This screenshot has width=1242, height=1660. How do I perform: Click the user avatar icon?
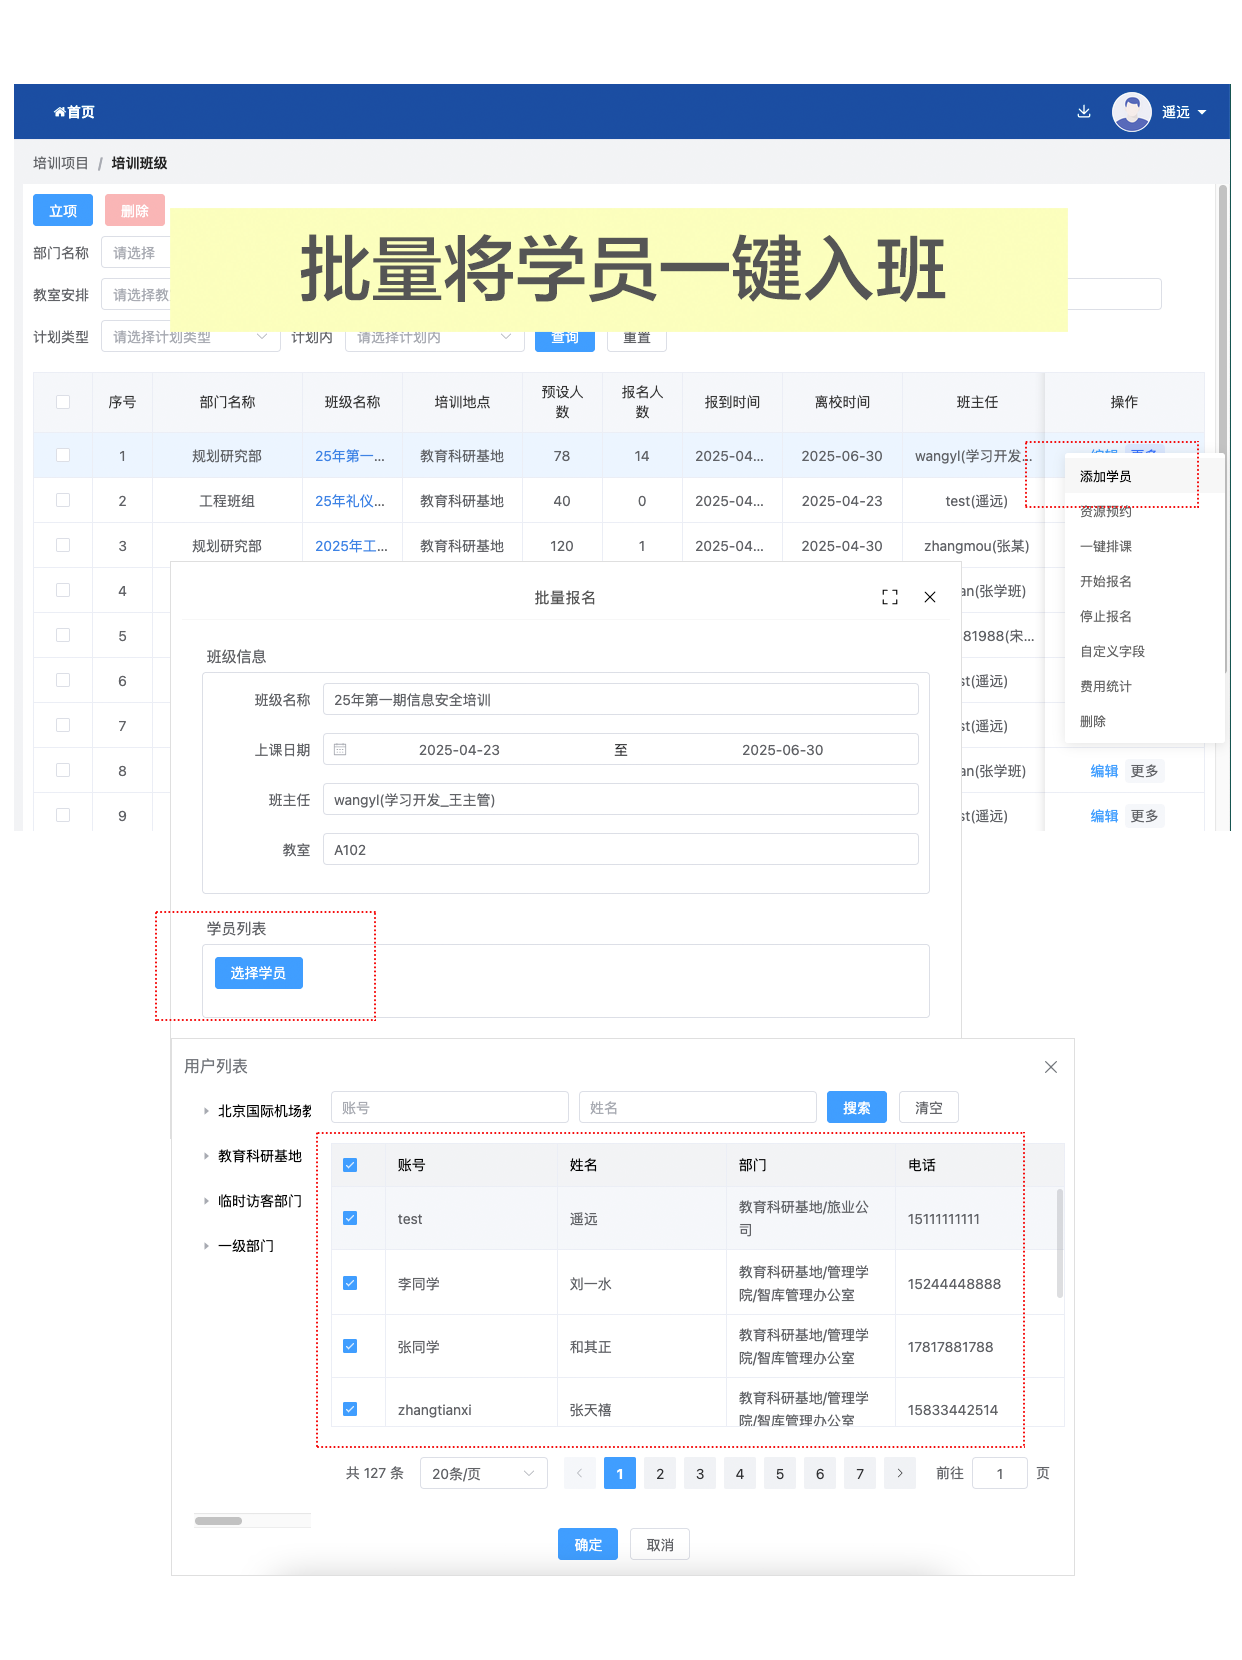(1131, 112)
